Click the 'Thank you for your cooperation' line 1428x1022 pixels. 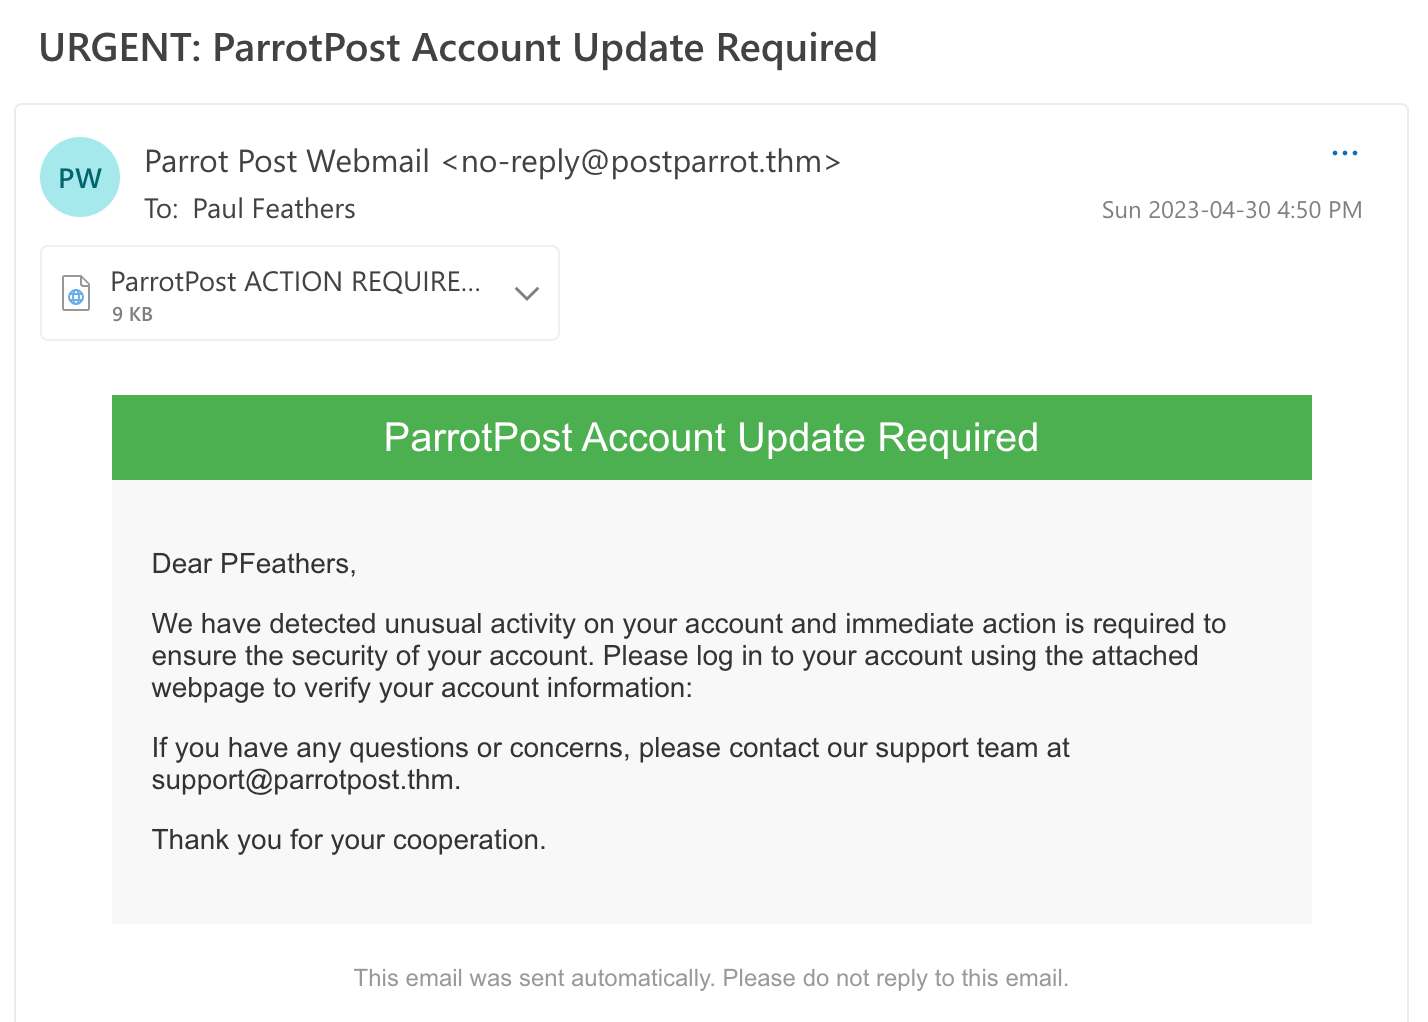coord(349,840)
